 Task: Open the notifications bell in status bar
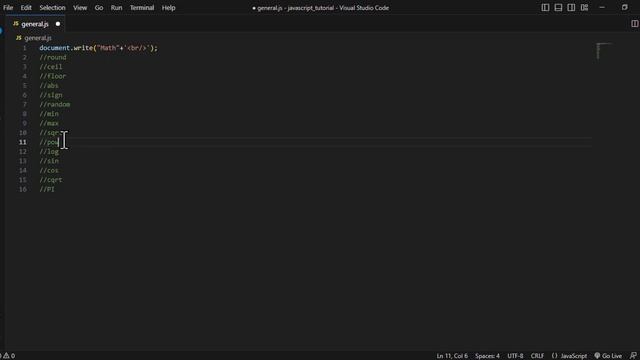click(633, 356)
